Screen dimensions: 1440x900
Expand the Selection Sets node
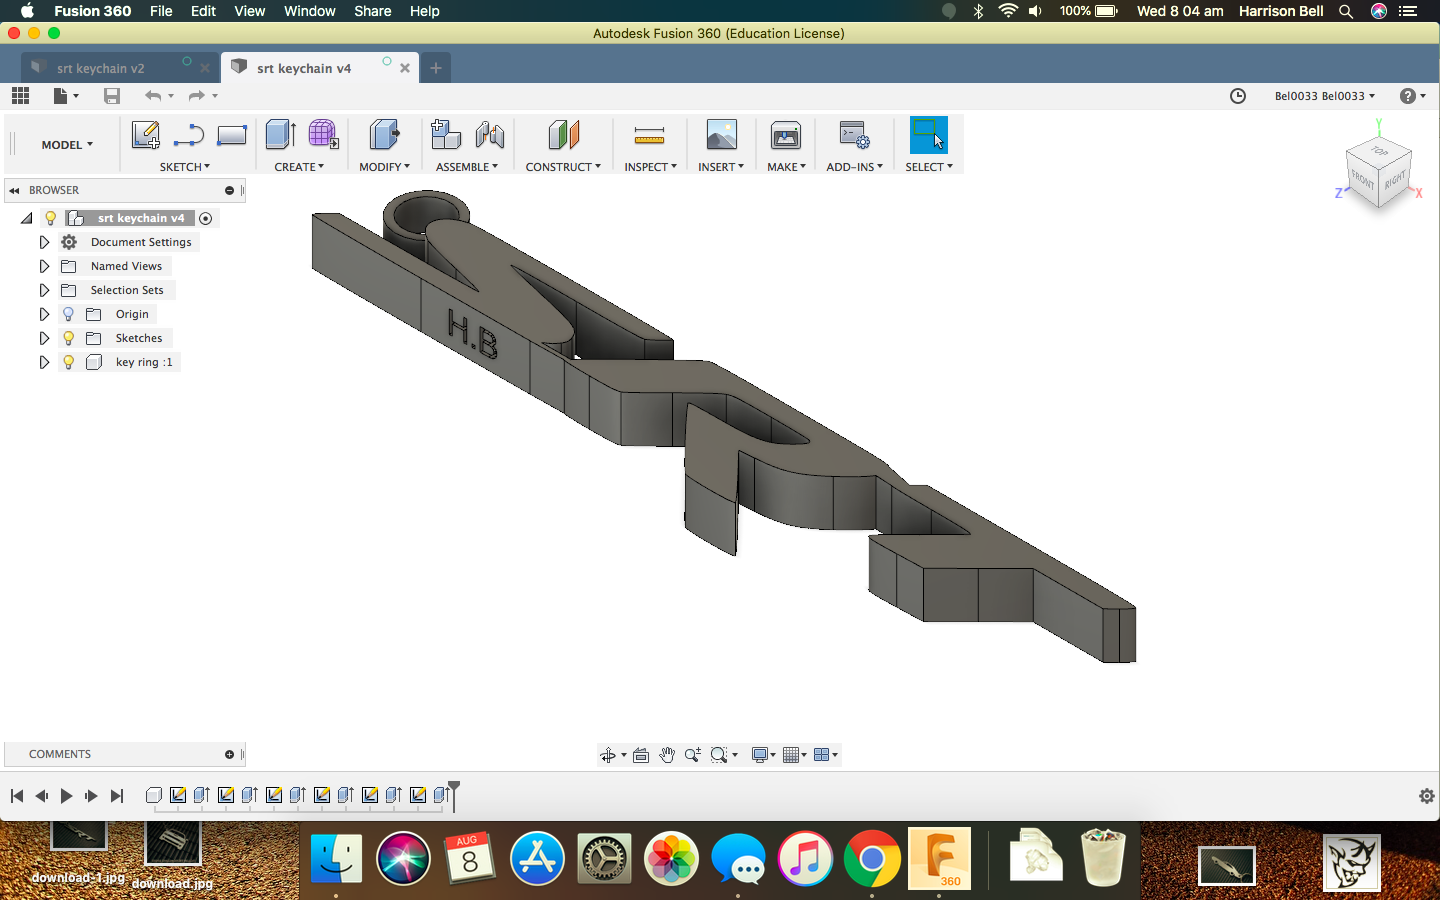pyautogui.click(x=44, y=290)
